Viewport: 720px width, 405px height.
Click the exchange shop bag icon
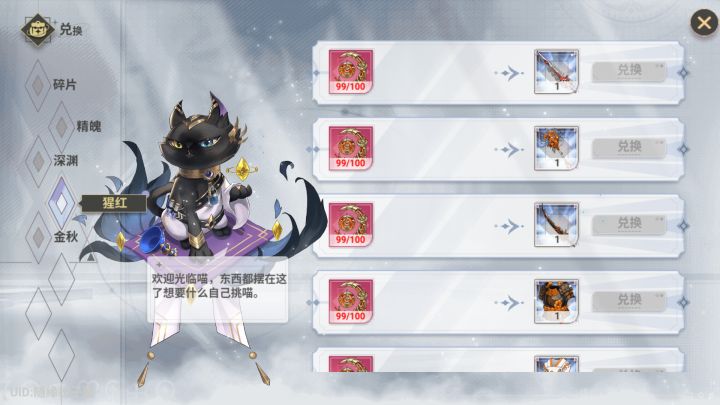38,30
